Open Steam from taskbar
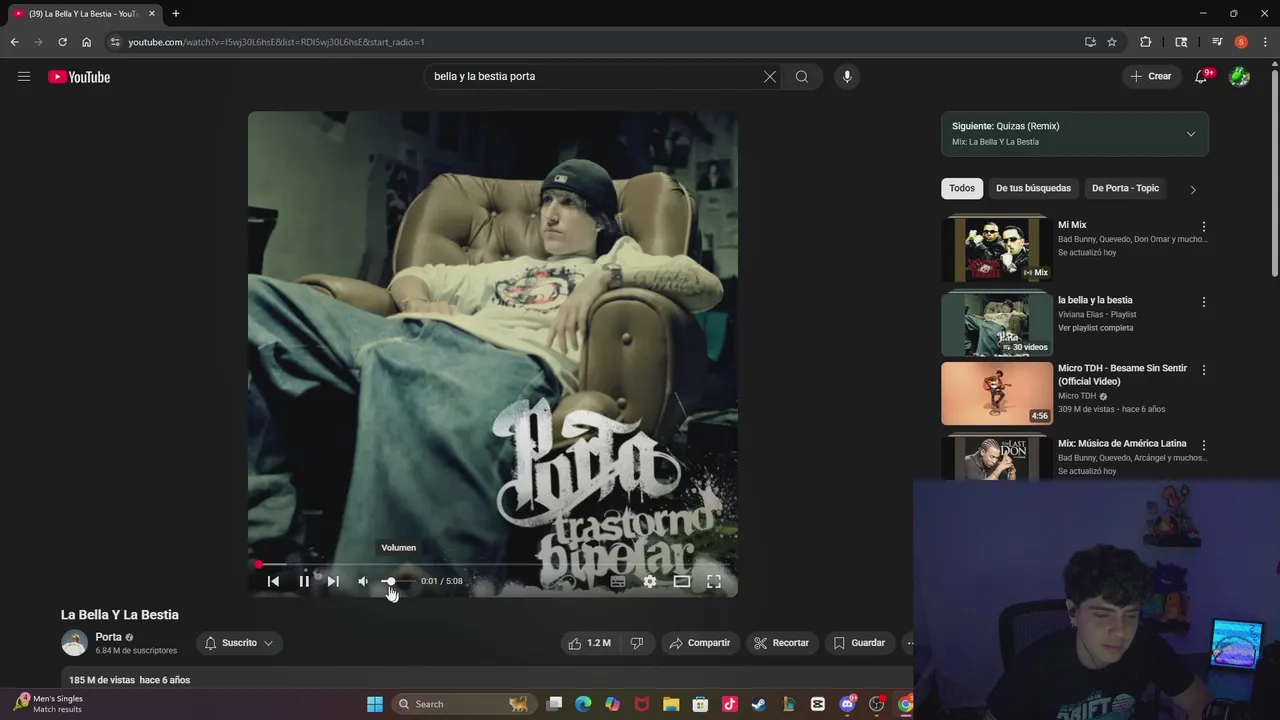 (x=759, y=704)
